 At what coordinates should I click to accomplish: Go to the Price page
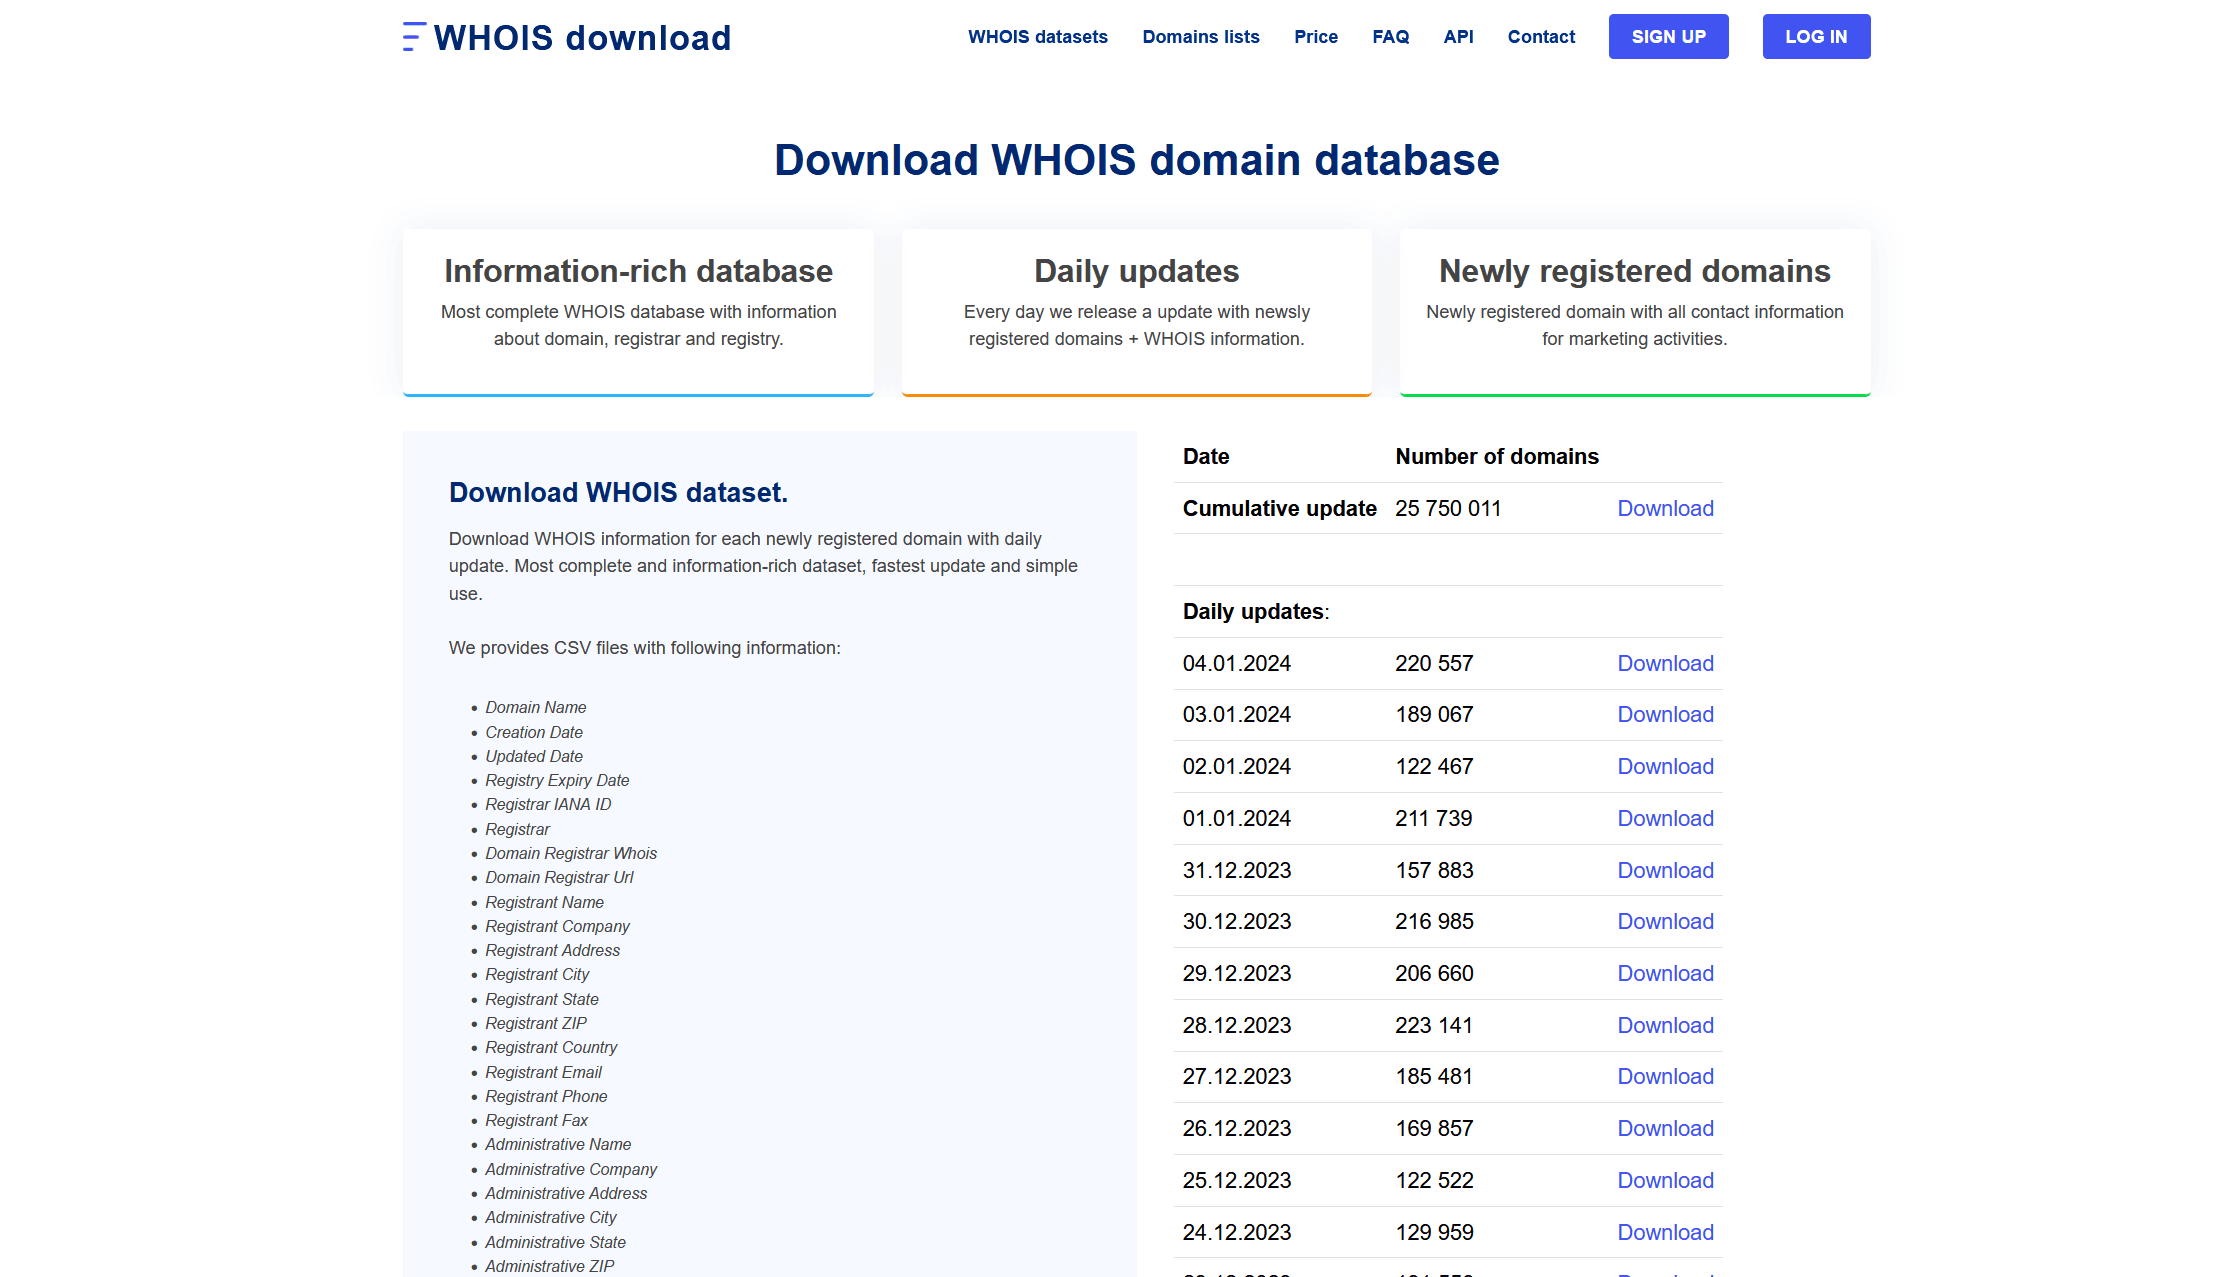(1315, 37)
